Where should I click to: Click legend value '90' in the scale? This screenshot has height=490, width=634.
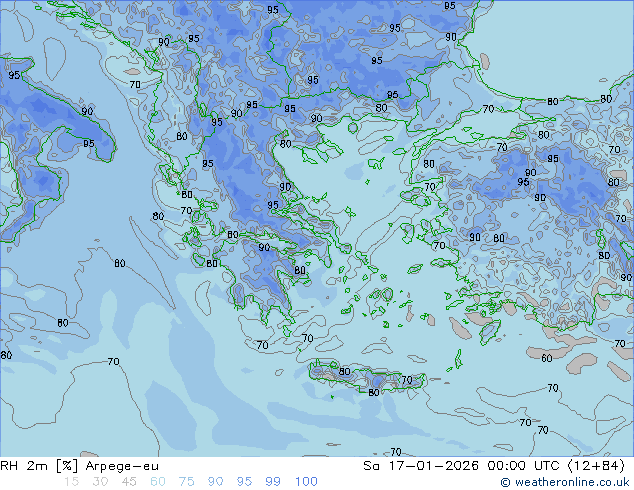point(215,482)
